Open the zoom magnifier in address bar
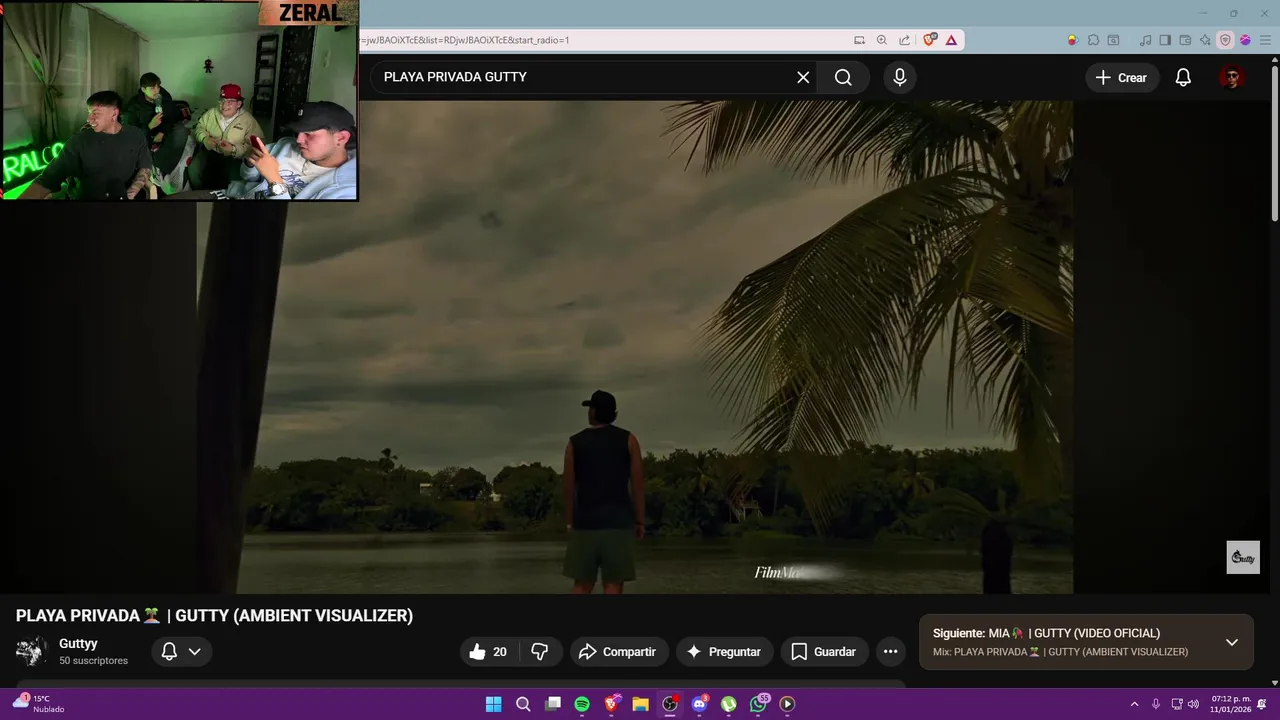 (x=882, y=40)
